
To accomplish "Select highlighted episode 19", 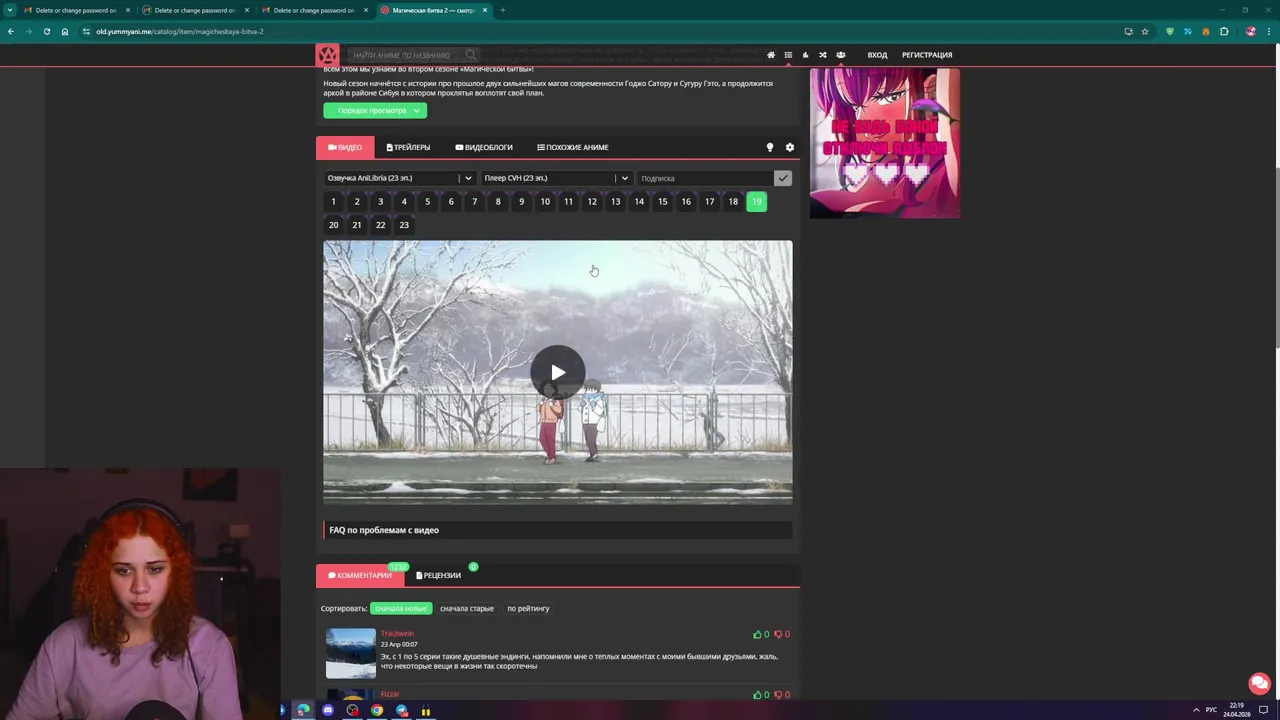I will (756, 202).
